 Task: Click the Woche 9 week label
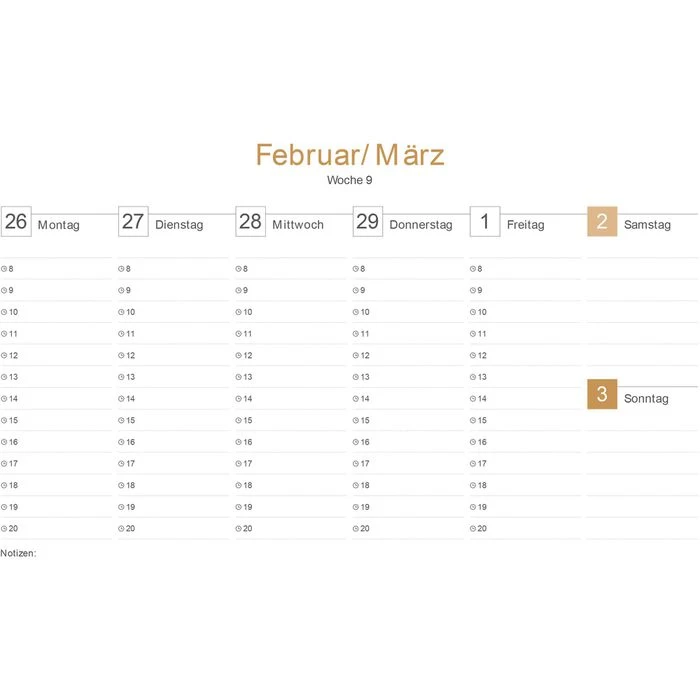pos(349,181)
